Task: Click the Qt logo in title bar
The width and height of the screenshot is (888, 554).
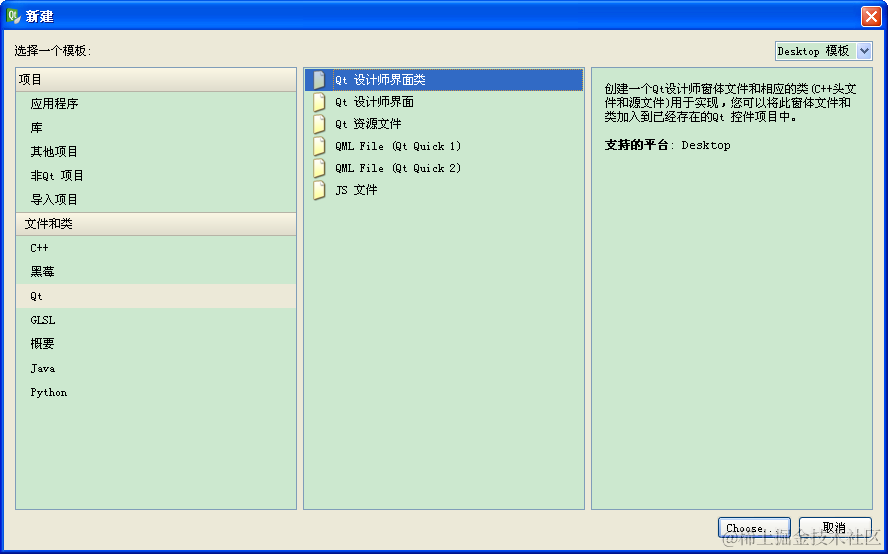Action: (14, 16)
